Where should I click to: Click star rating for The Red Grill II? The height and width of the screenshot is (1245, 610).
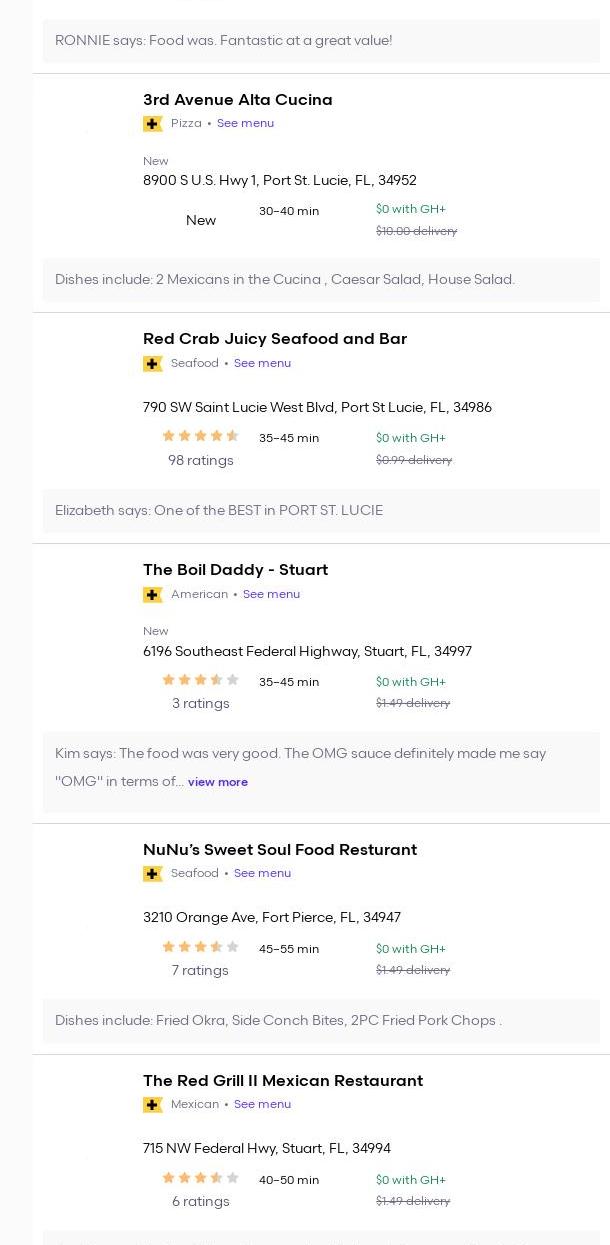tap(200, 1178)
